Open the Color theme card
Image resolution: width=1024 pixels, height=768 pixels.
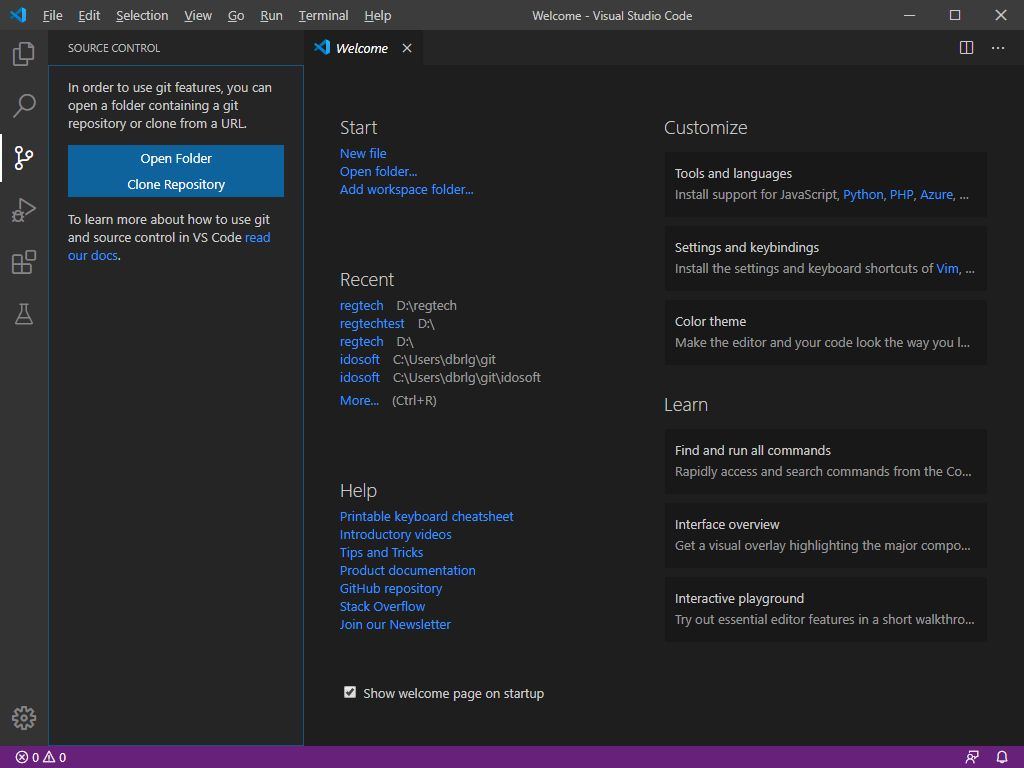tap(825, 332)
